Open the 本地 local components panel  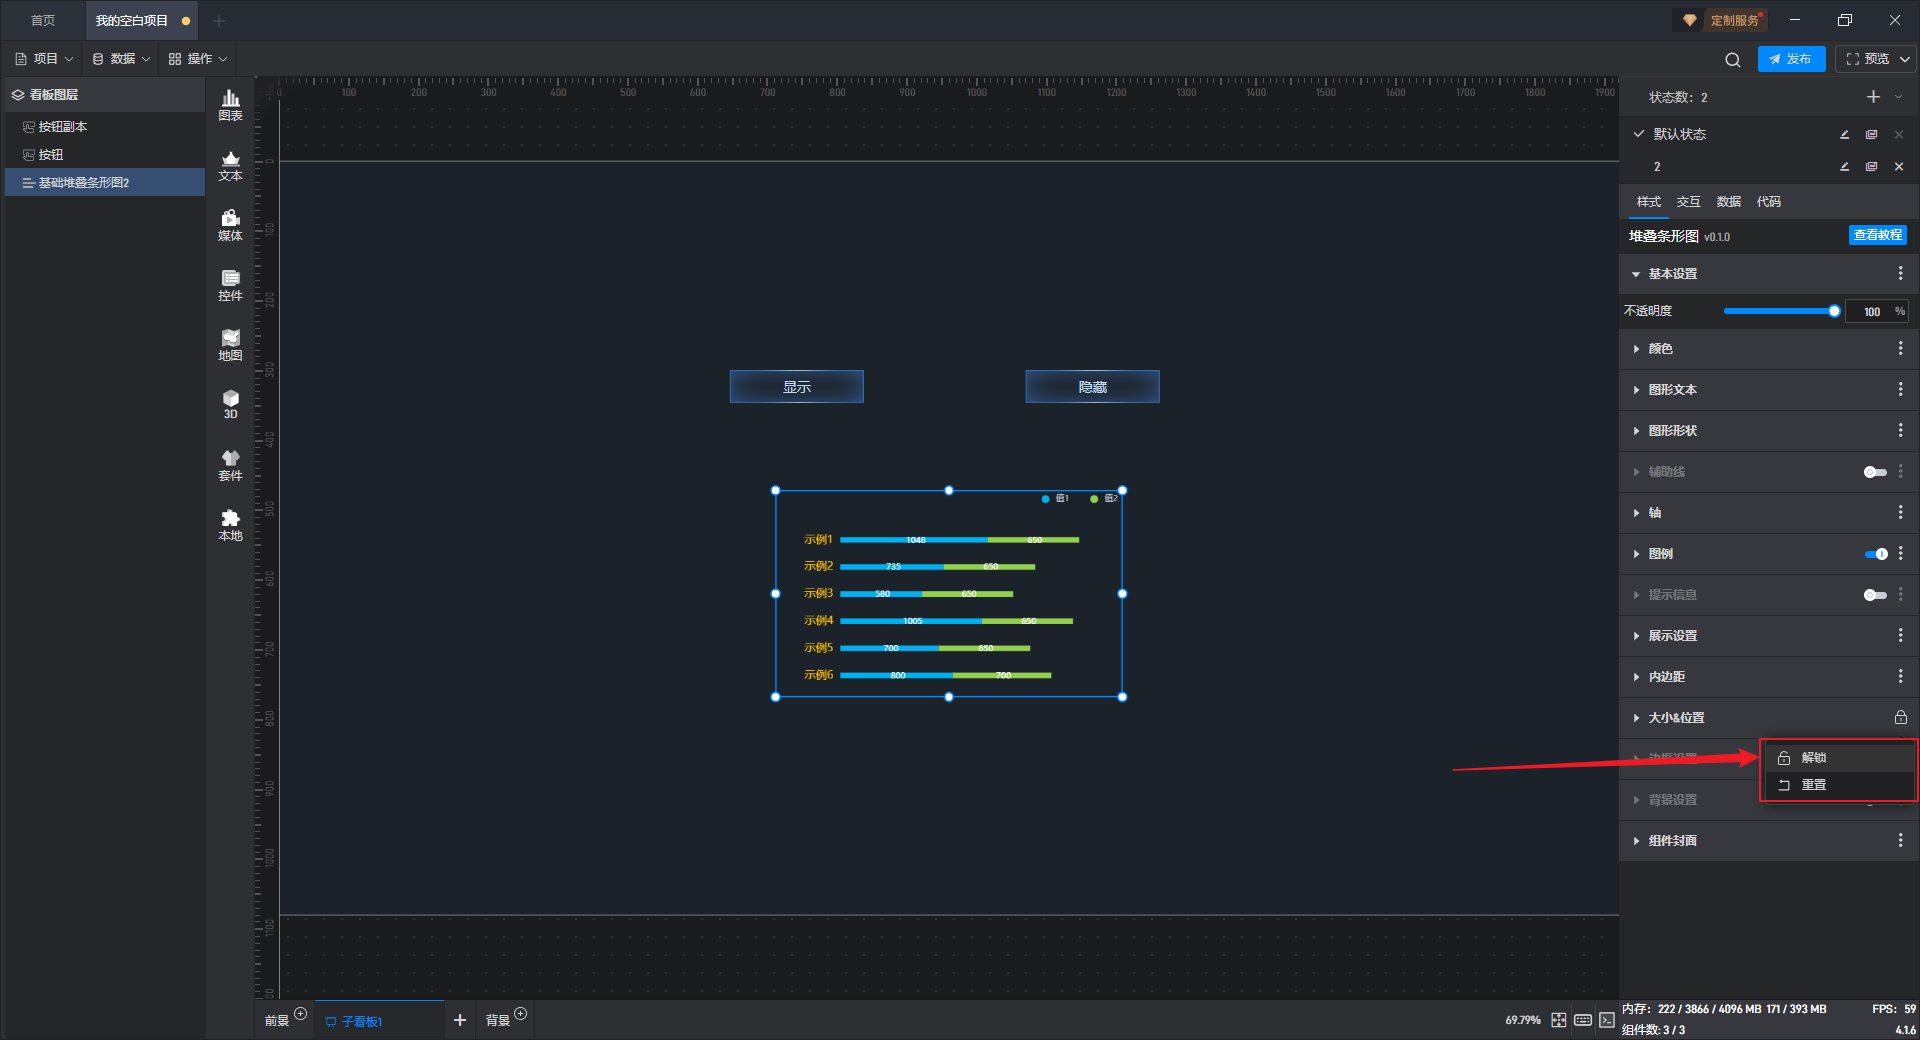click(230, 525)
